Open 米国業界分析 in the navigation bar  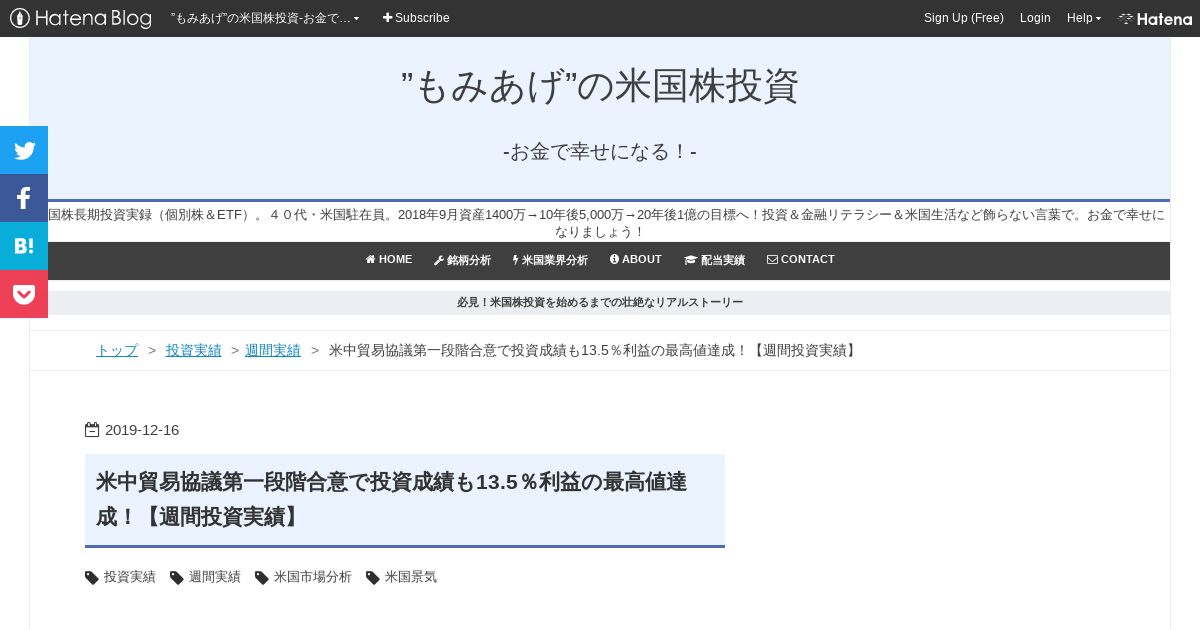550,260
